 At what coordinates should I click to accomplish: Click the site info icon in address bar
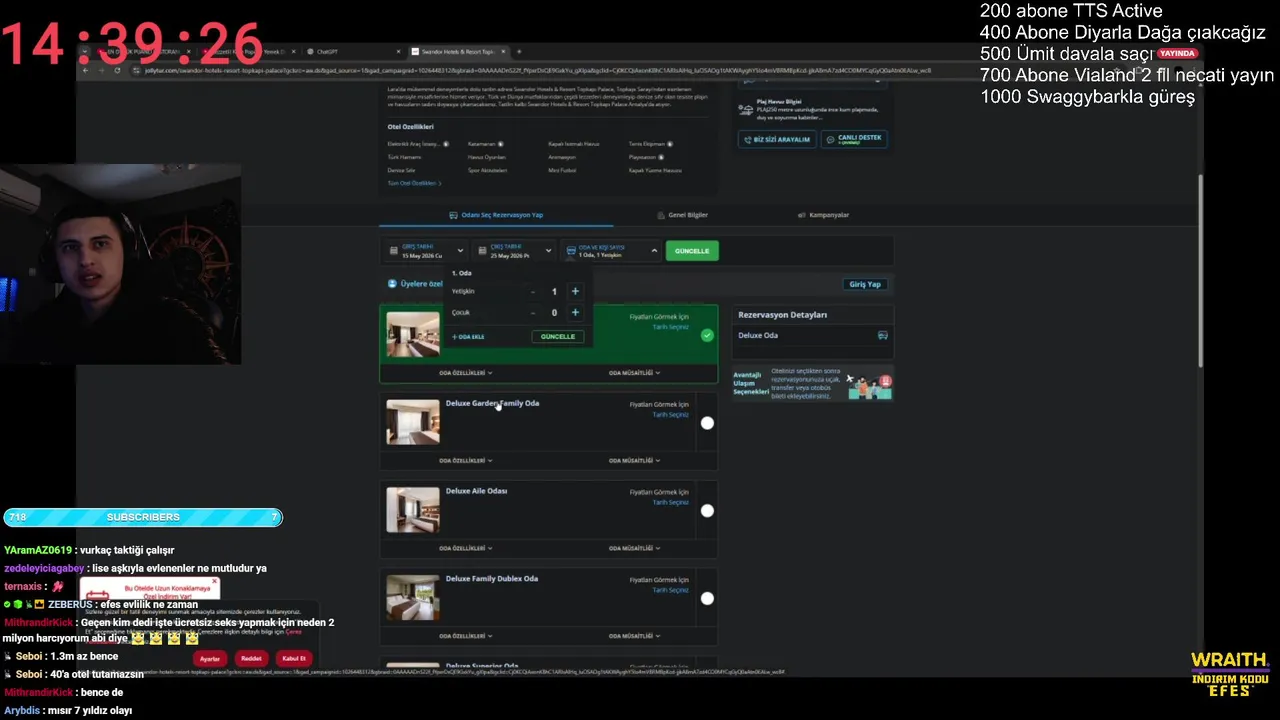(137, 70)
